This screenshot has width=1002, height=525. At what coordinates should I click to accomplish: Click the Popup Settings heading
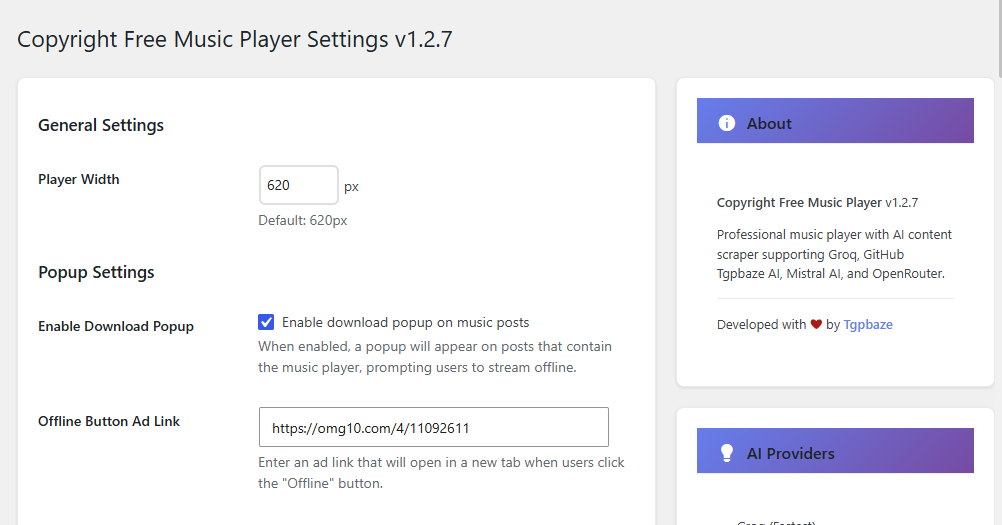(96, 273)
